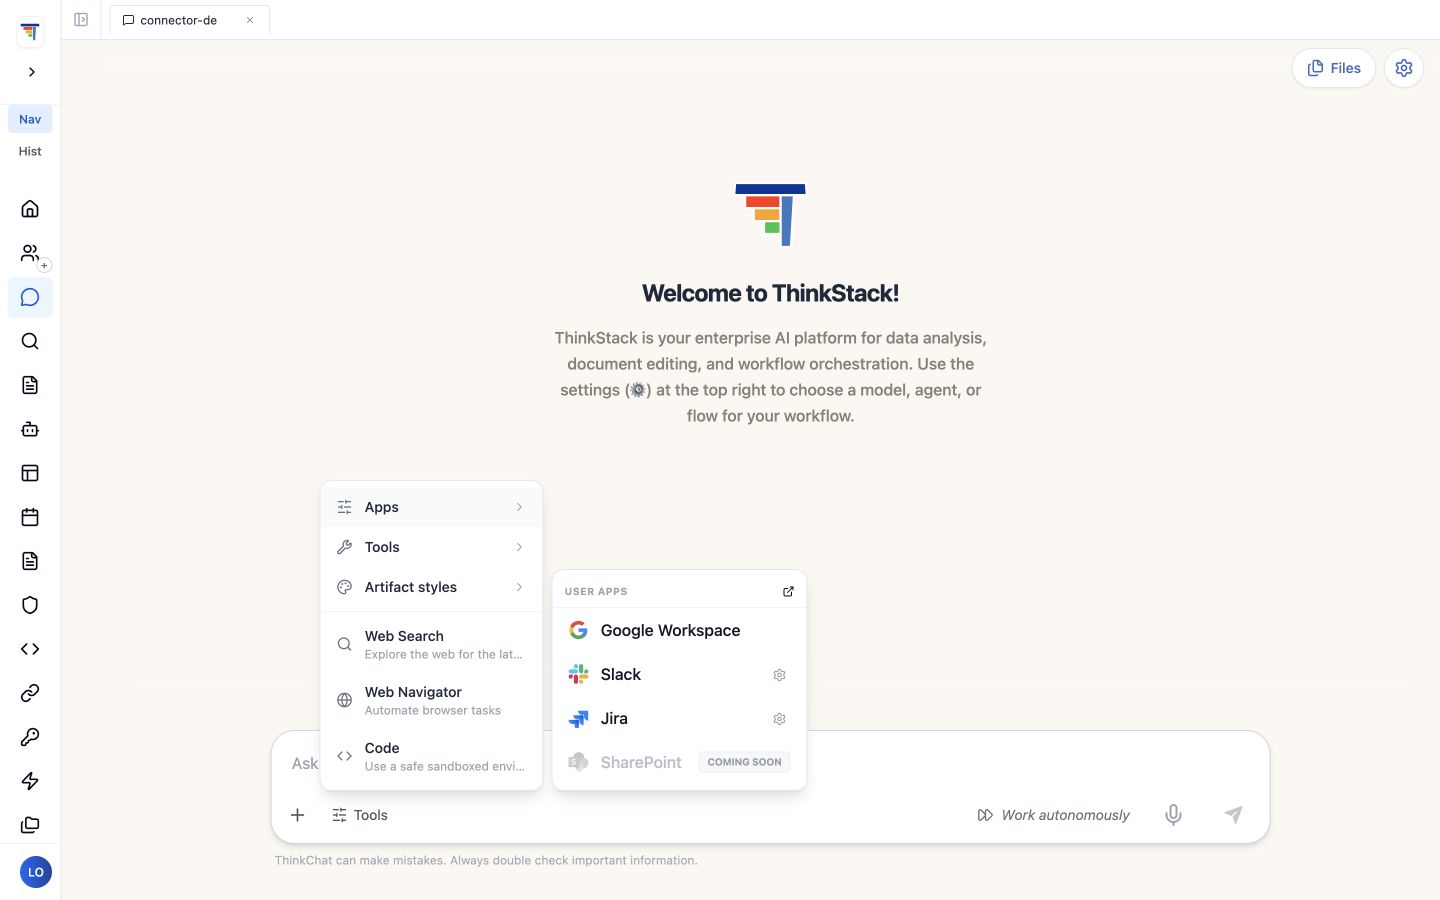Viewport: 1440px width, 900px height.
Task: Switch to the Nav tab
Action: [x=30, y=119]
